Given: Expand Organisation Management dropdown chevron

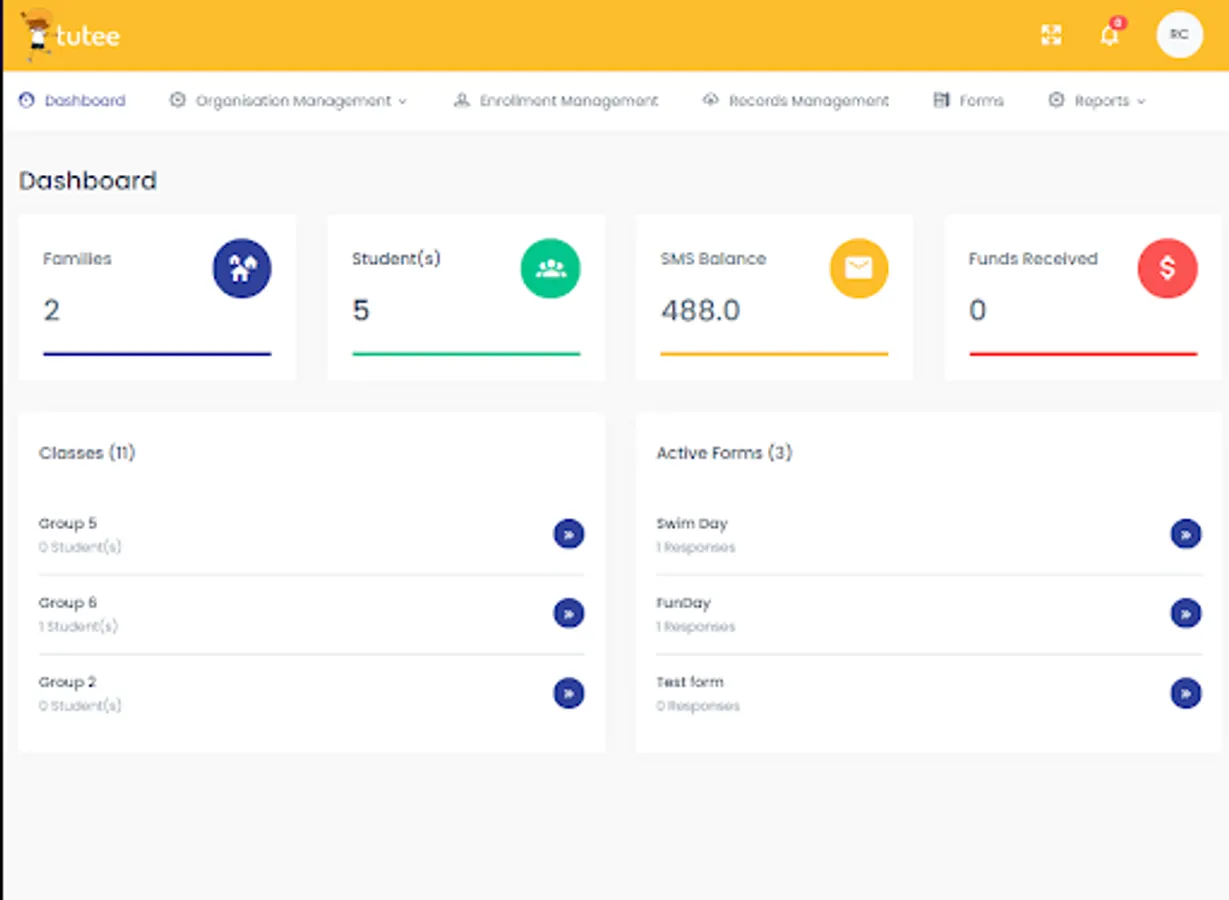Looking at the screenshot, I should tap(403, 101).
